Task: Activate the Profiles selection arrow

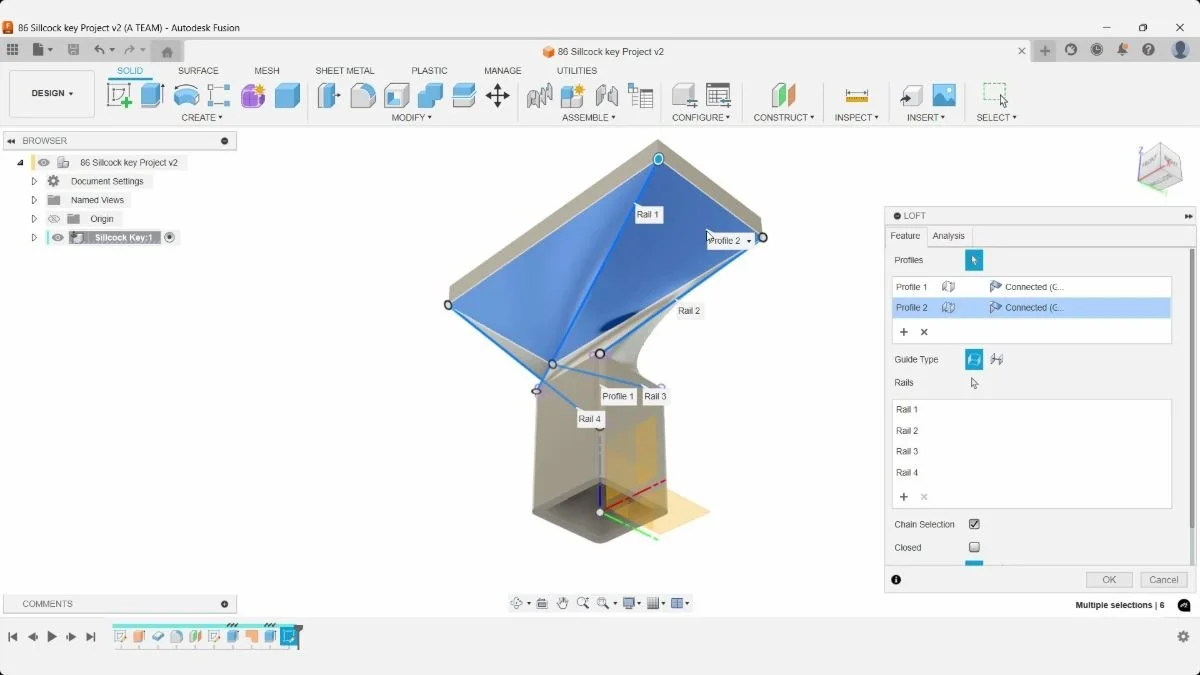Action: pos(974,260)
